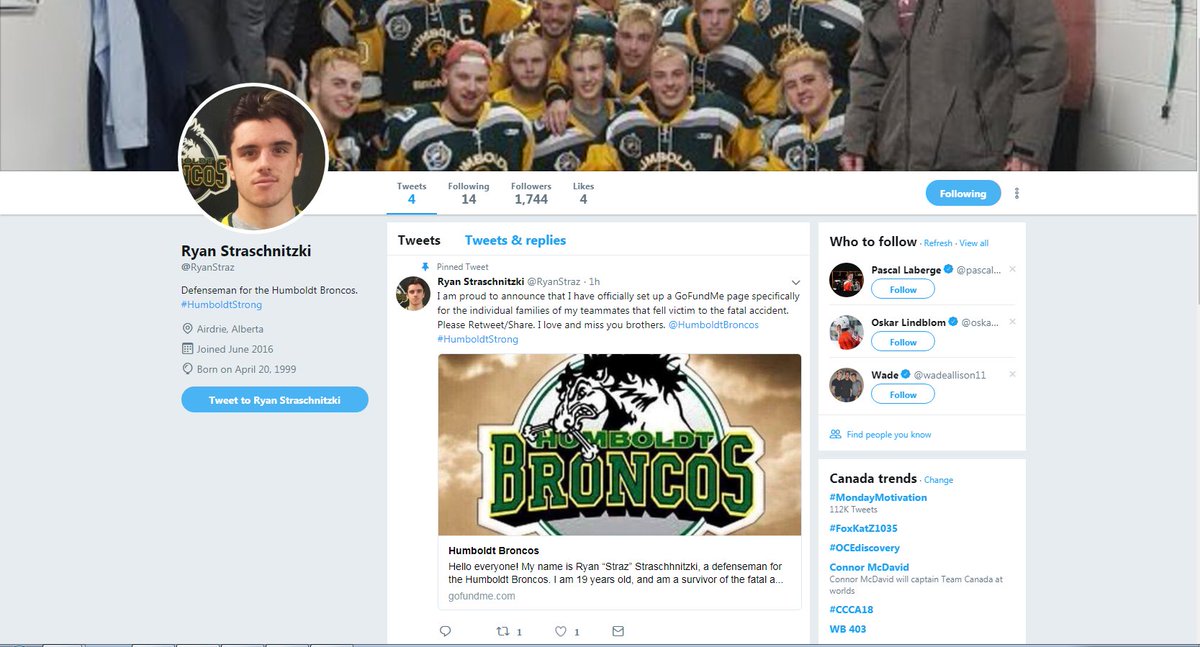The image size is (1200, 647).
Task: Open the Following count tab
Action: pyautogui.click(x=469, y=193)
